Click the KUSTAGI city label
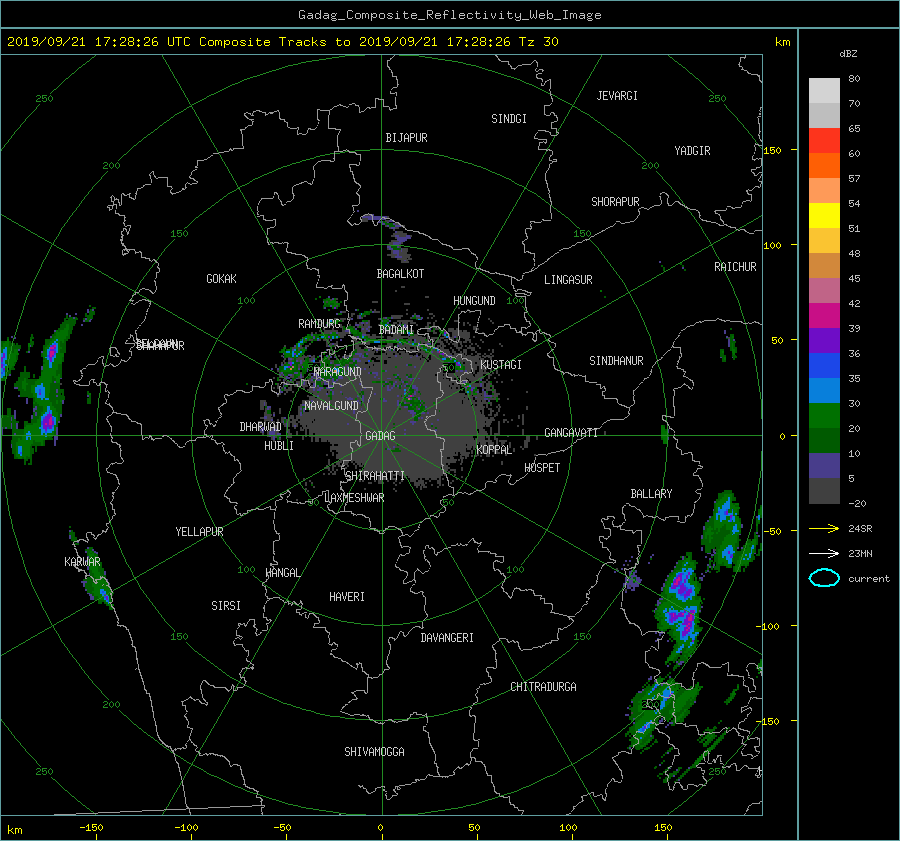Viewport: 900px width, 841px height. point(501,365)
